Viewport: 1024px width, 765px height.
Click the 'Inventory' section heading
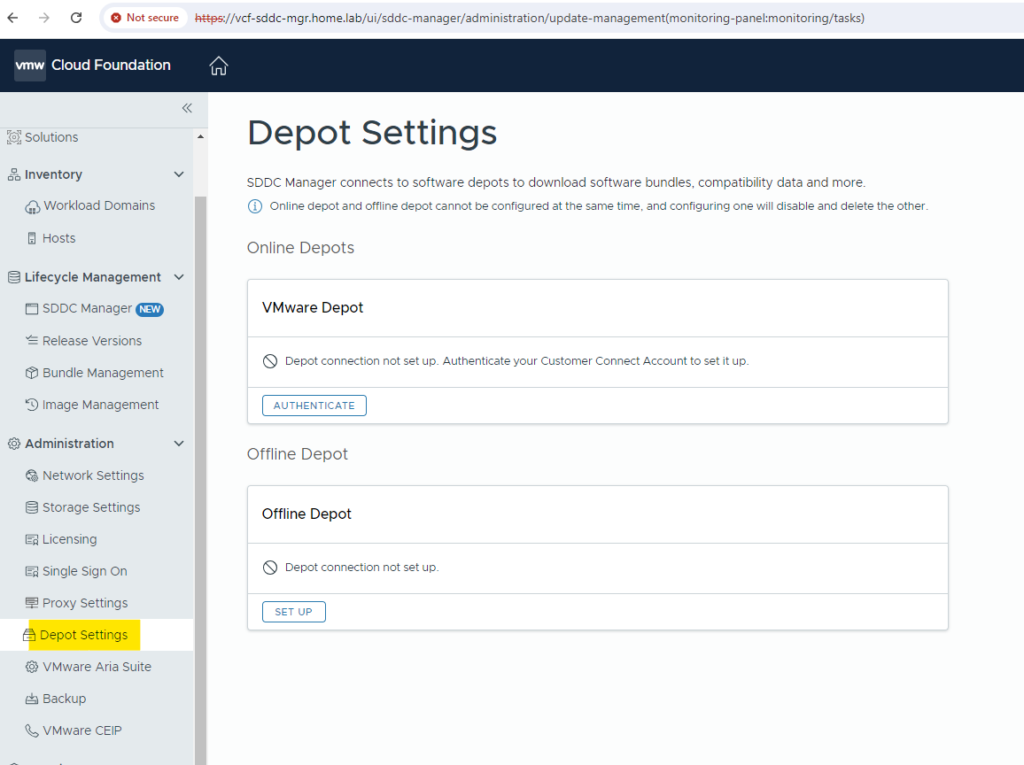pyautogui.click(x=54, y=174)
